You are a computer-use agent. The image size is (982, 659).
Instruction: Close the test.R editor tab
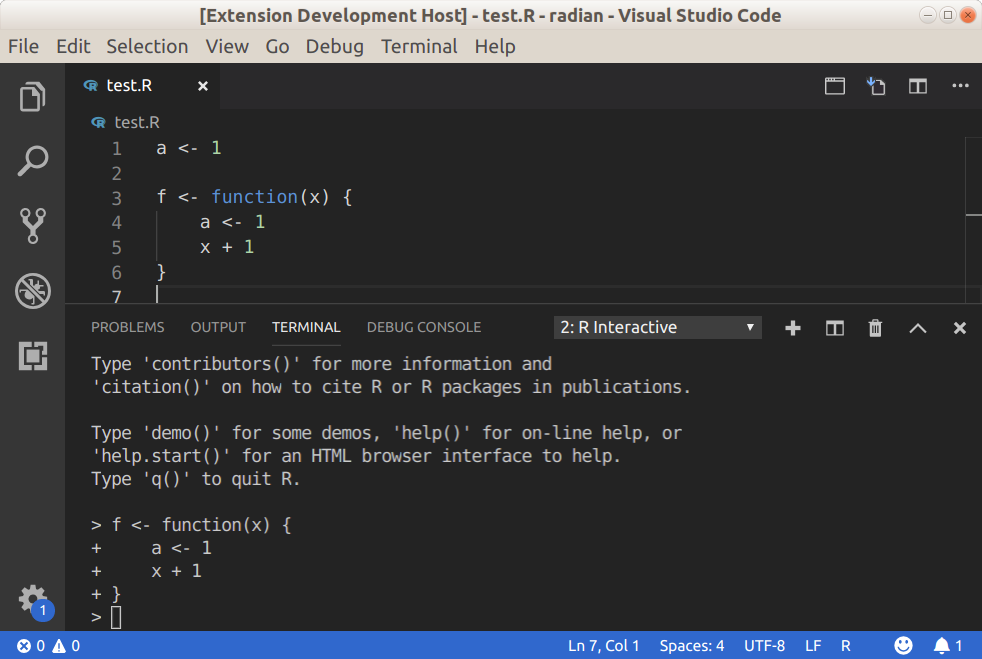pos(203,86)
